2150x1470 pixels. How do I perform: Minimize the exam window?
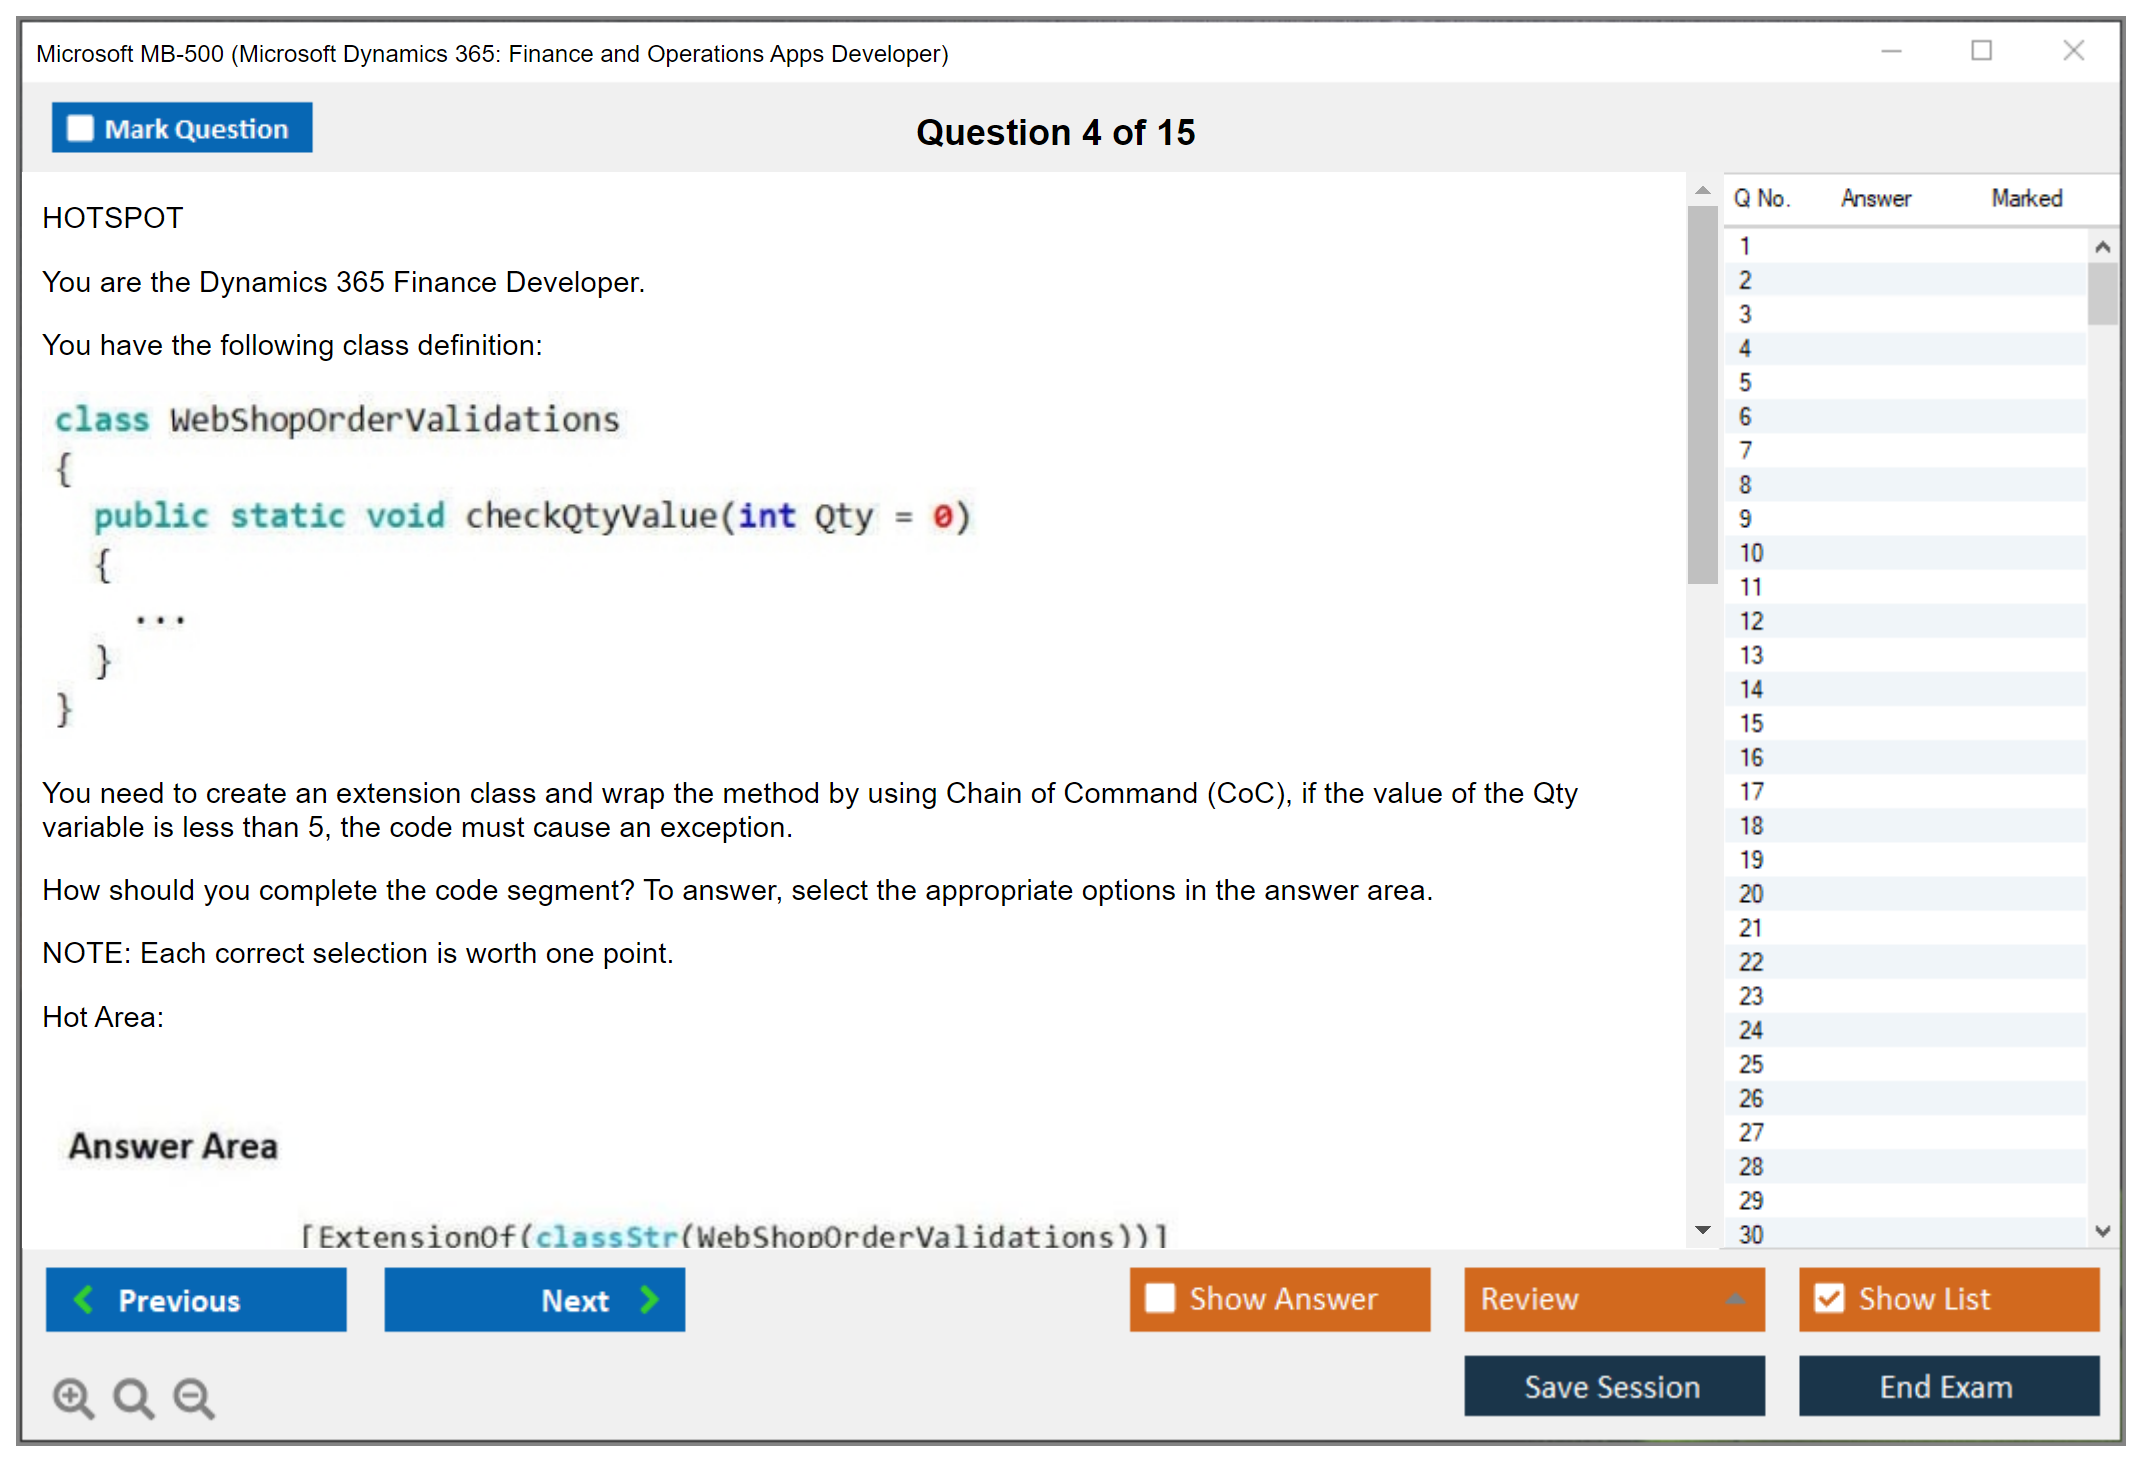1891,51
